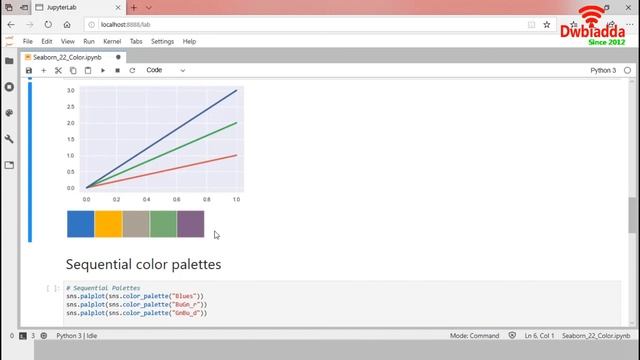Collapse output using the blue cell bar

click(30, 162)
